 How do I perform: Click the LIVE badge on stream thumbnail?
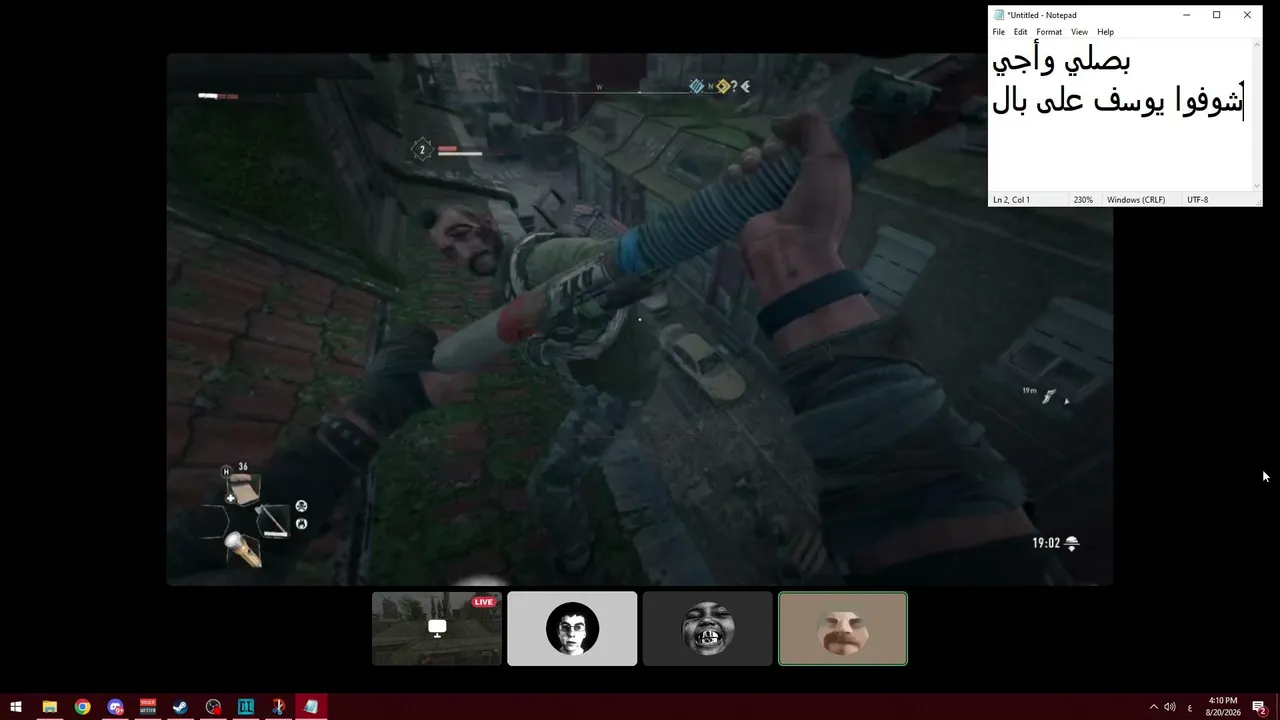(484, 602)
